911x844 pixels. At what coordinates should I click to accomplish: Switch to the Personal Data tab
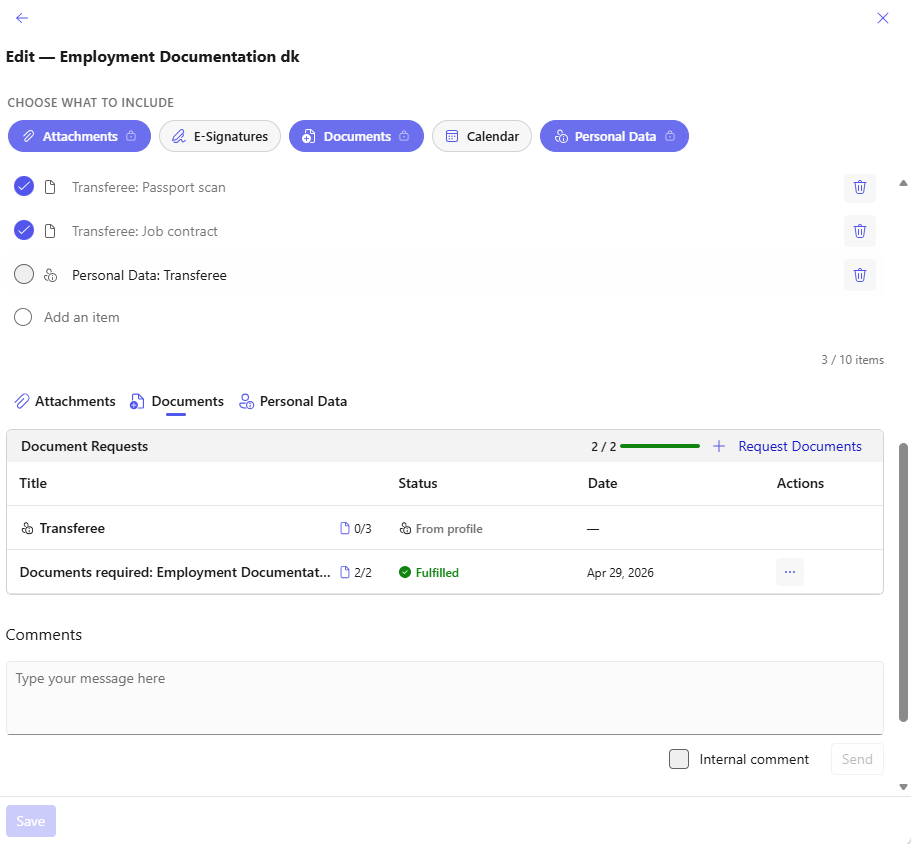tap(293, 401)
